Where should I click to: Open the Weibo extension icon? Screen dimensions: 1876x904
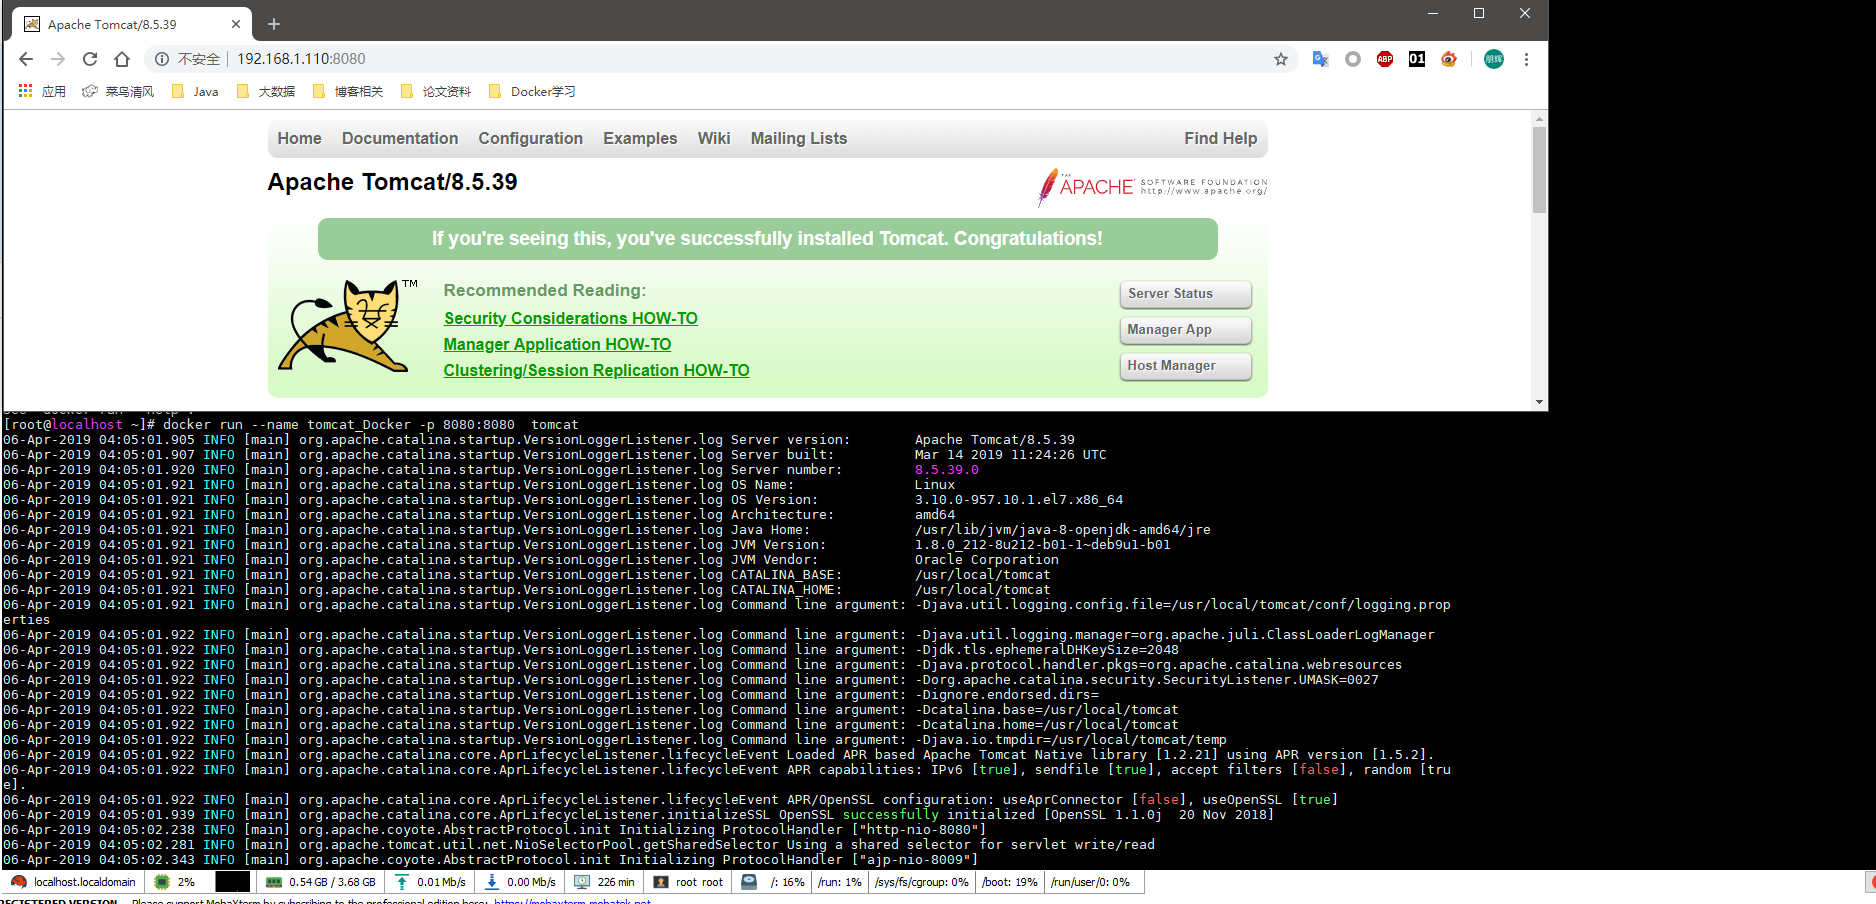coord(1449,59)
